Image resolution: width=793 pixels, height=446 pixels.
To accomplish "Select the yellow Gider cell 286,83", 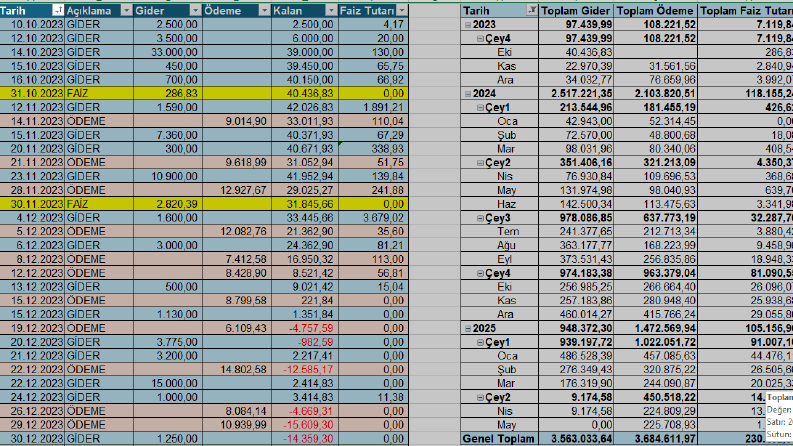I will pyautogui.click(x=168, y=94).
